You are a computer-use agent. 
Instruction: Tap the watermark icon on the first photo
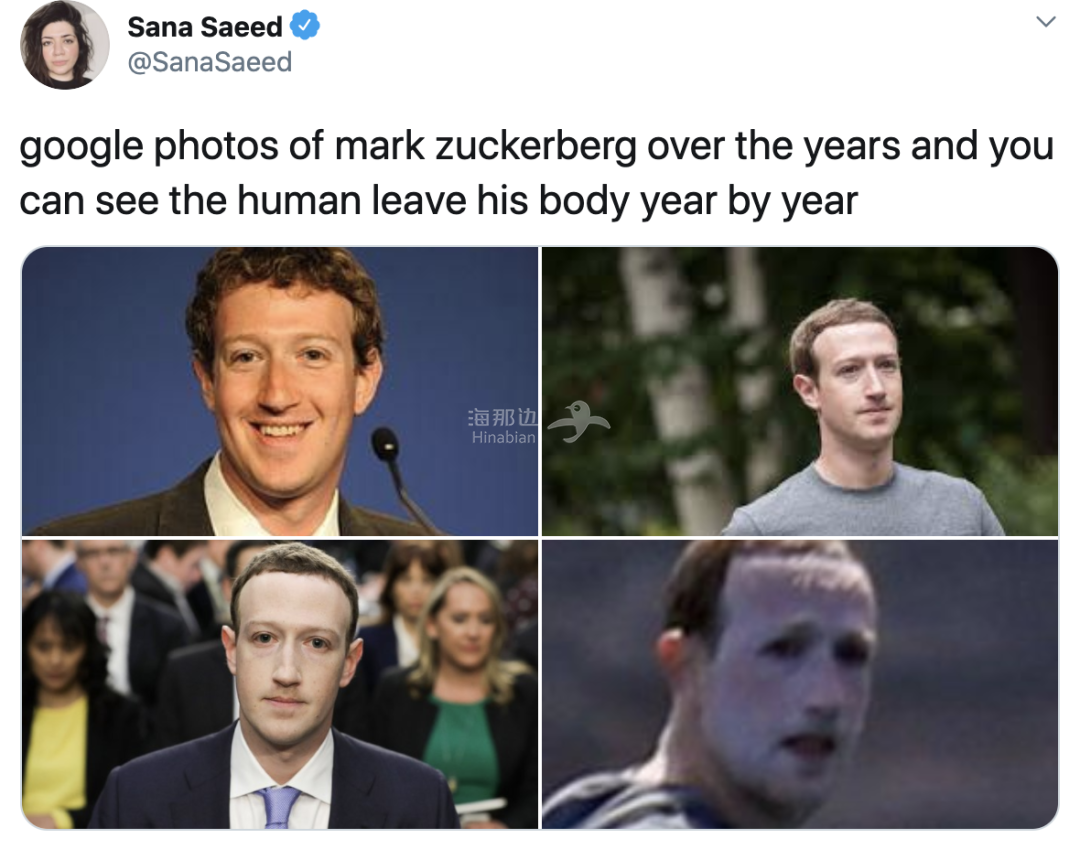point(577,420)
